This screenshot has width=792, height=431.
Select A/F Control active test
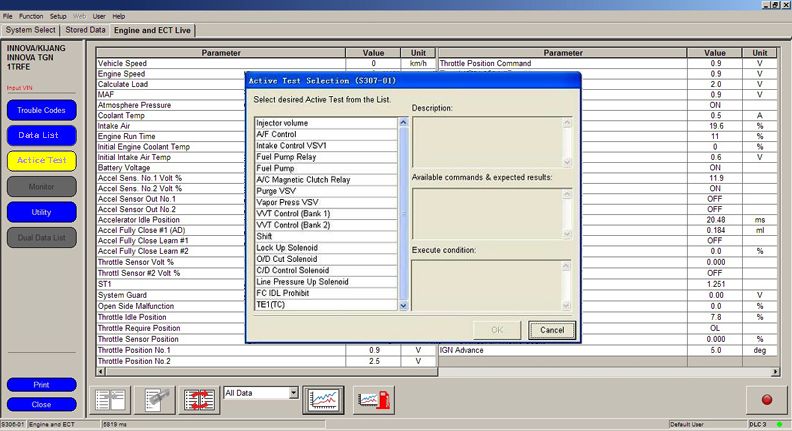pyautogui.click(x=326, y=134)
